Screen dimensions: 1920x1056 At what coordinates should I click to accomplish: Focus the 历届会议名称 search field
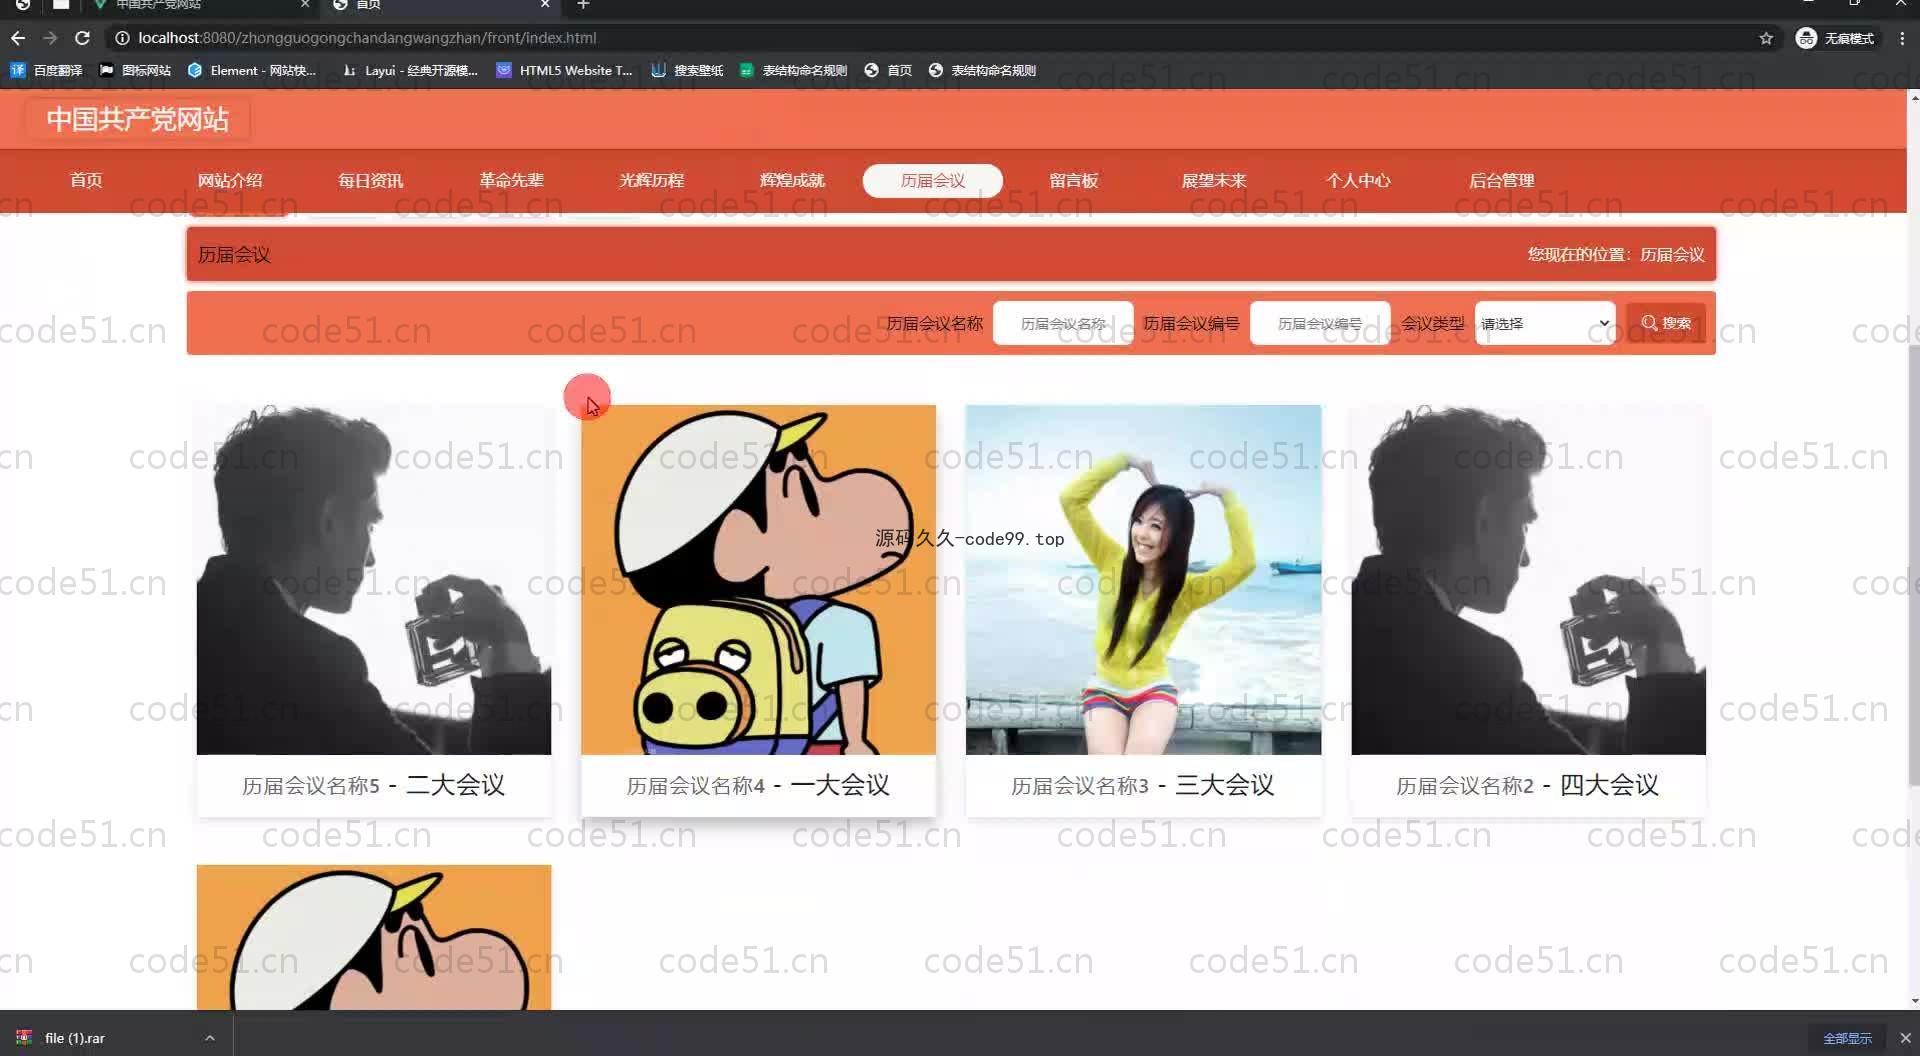pyautogui.click(x=1063, y=323)
